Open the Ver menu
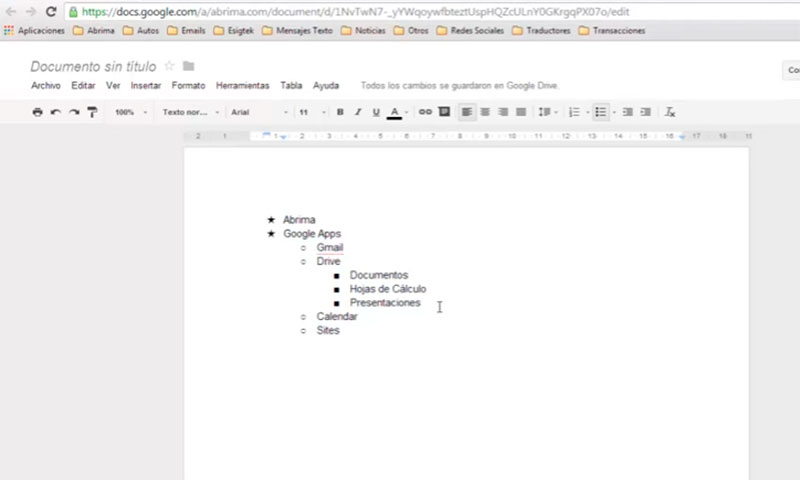The height and width of the screenshot is (480, 800). click(x=113, y=85)
